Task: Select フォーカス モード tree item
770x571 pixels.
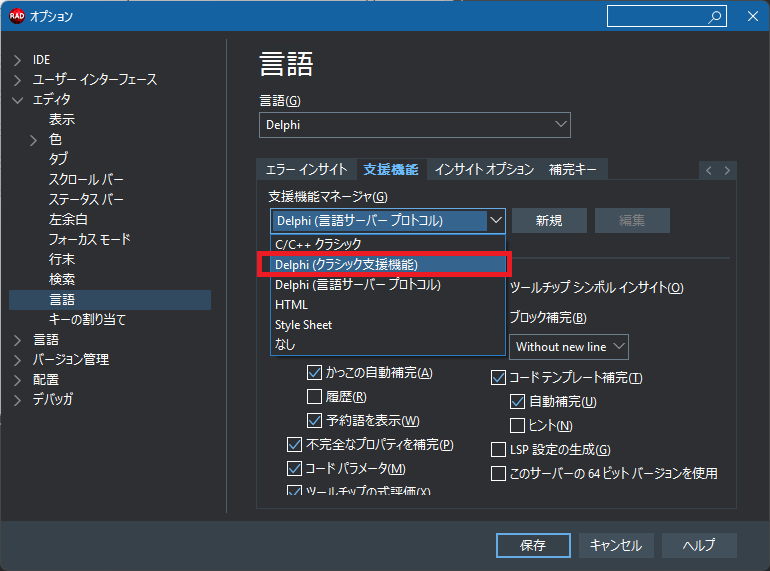Action: point(90,239)
